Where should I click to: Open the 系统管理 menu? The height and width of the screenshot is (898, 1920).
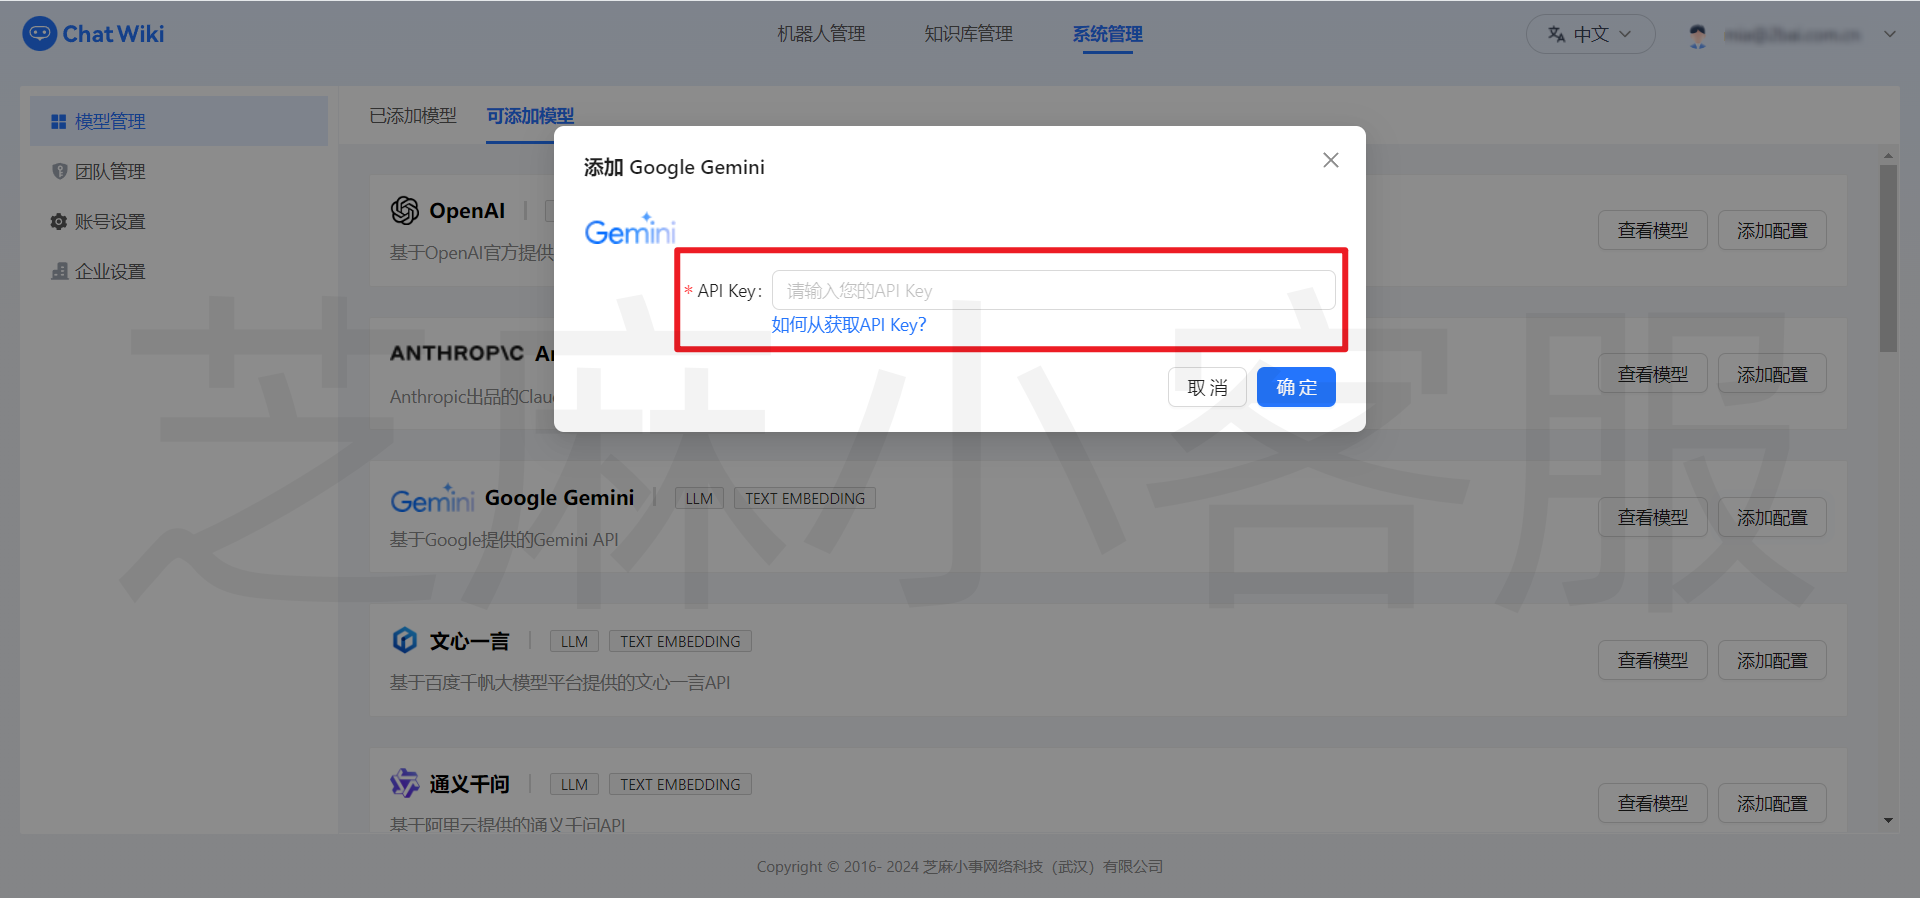coord(1107,34)
